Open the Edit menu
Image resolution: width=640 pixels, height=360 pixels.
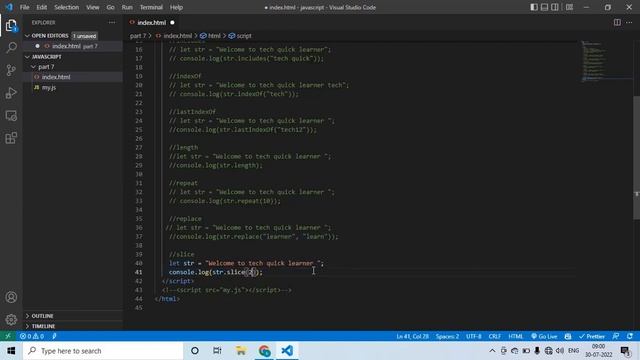point(42,7)
